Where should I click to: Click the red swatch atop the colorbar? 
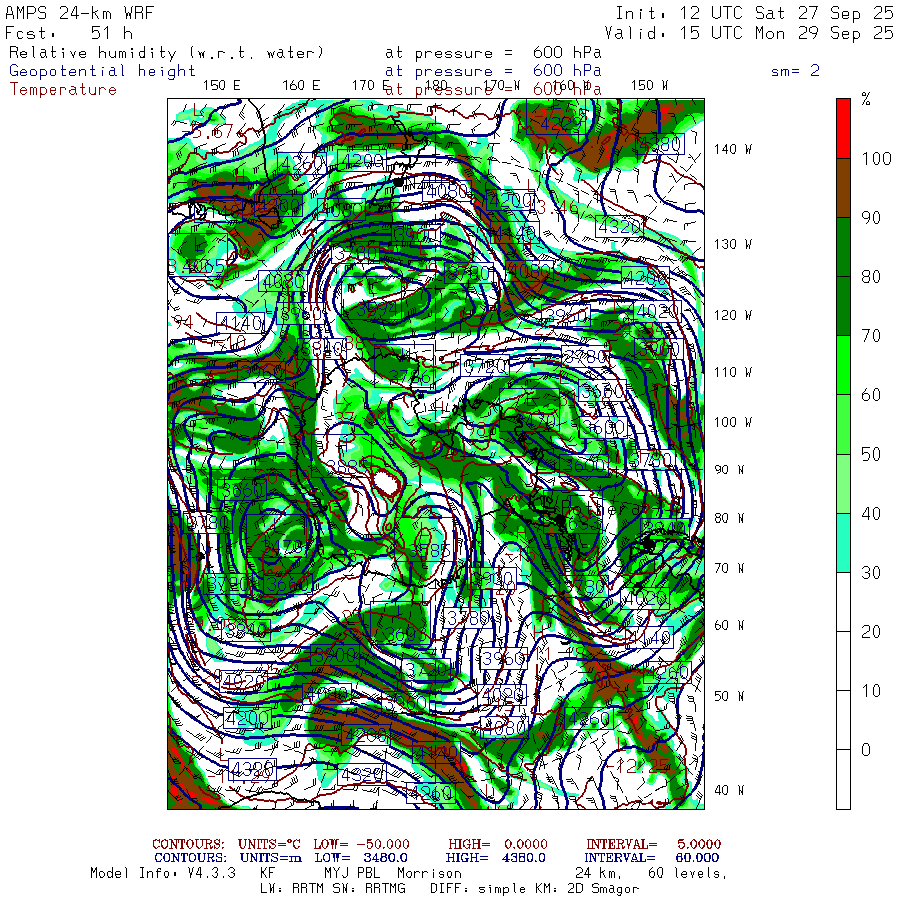843,127
